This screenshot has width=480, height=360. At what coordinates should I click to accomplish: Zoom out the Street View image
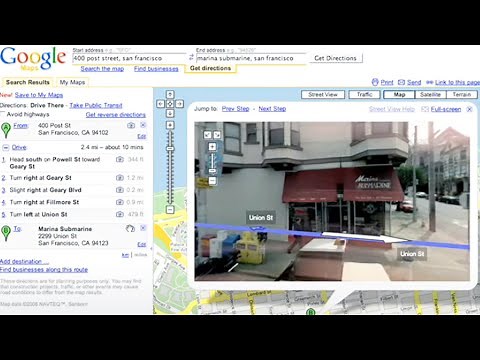(212, 181)
